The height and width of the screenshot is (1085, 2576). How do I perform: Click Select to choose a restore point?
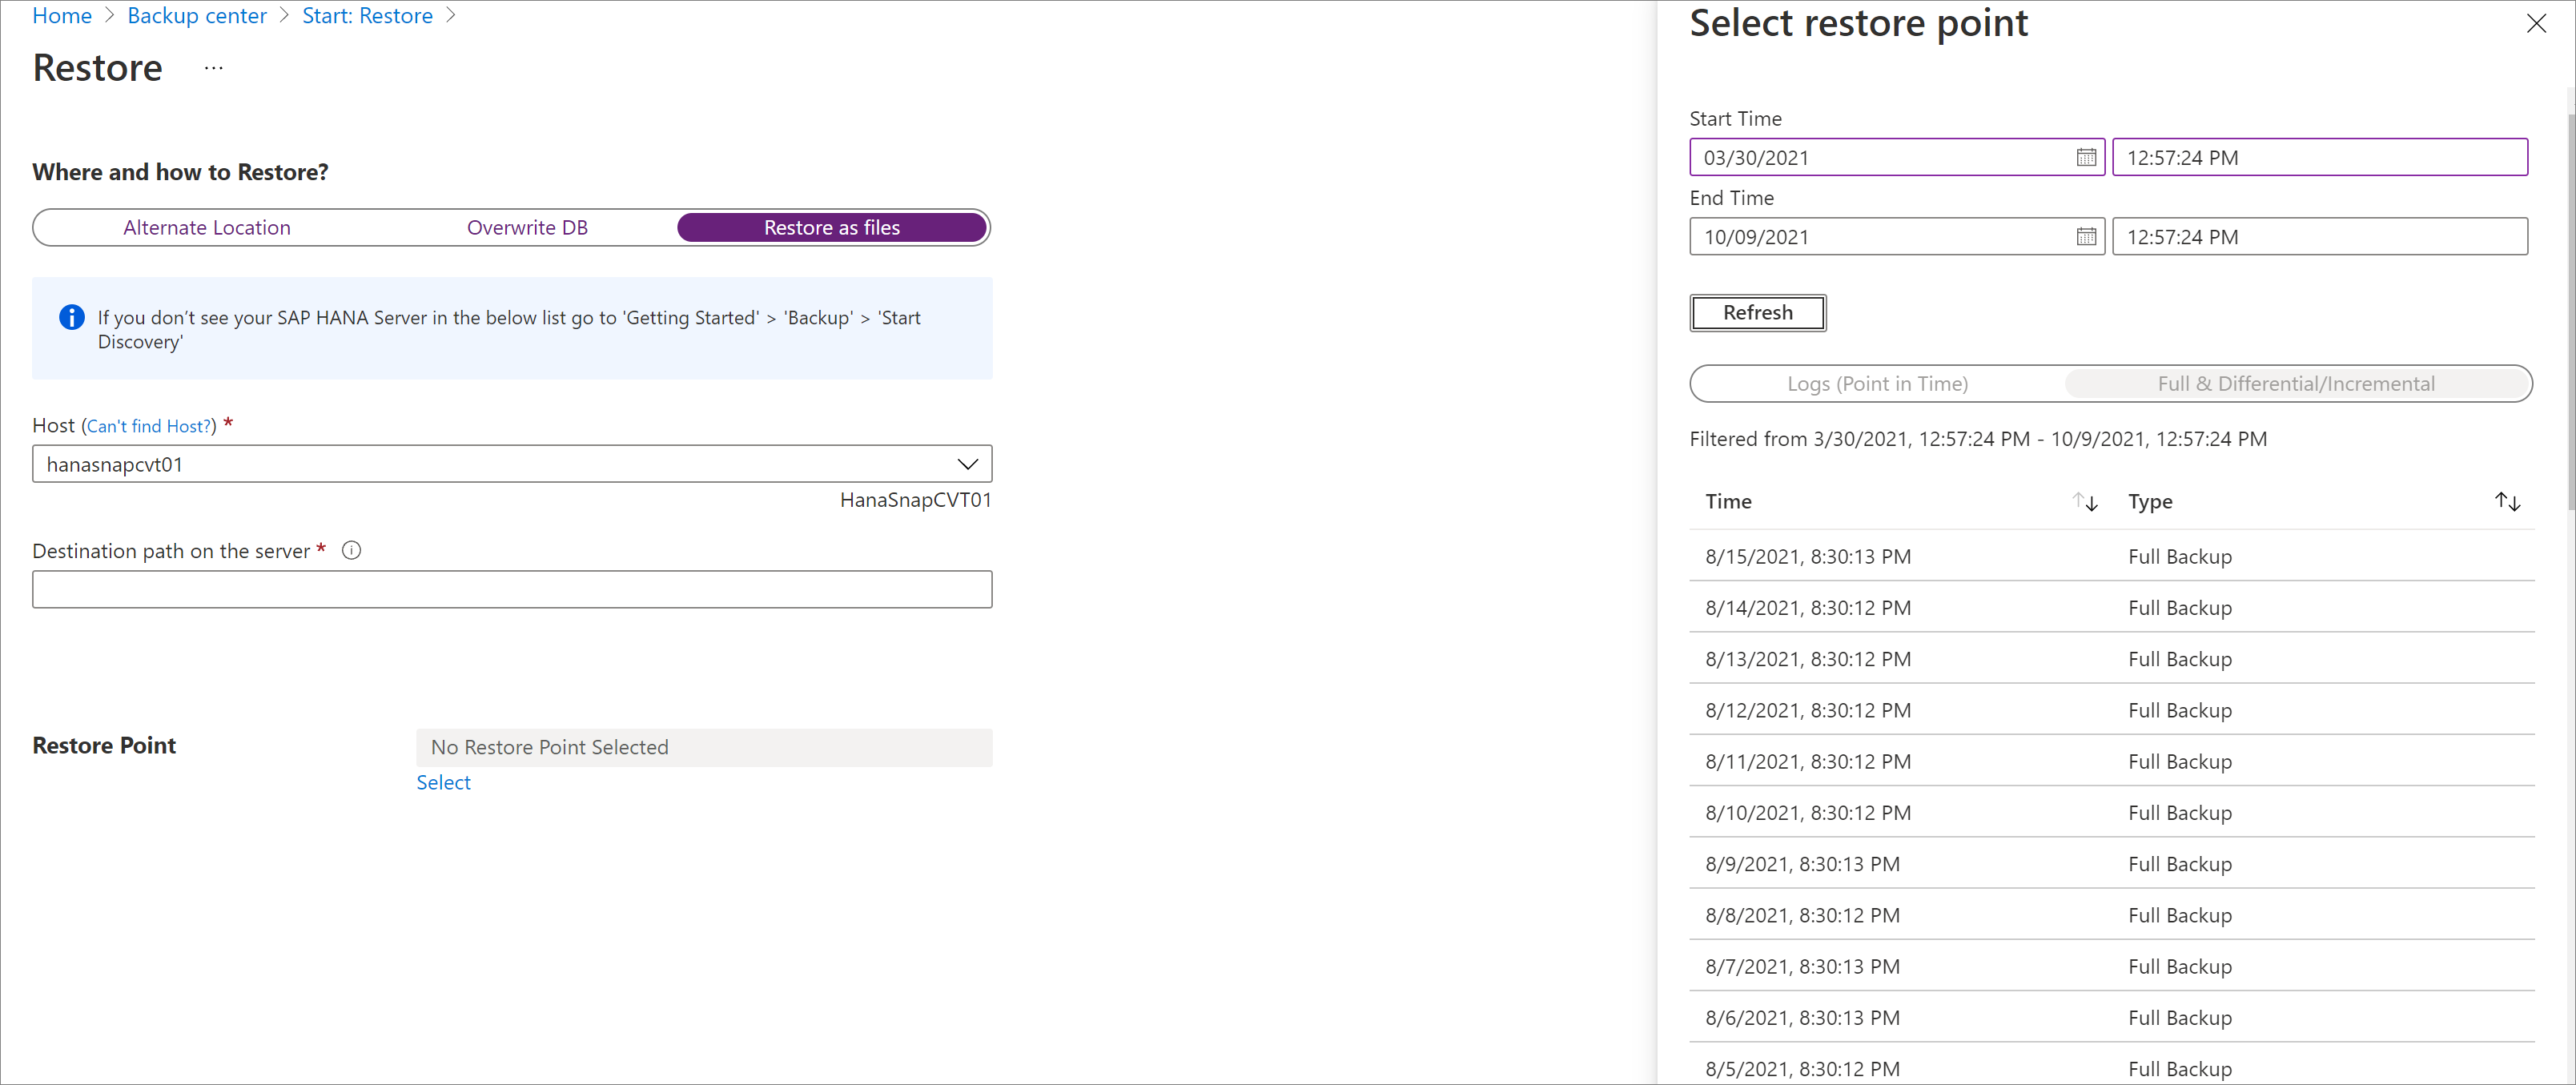pos(442,781)
